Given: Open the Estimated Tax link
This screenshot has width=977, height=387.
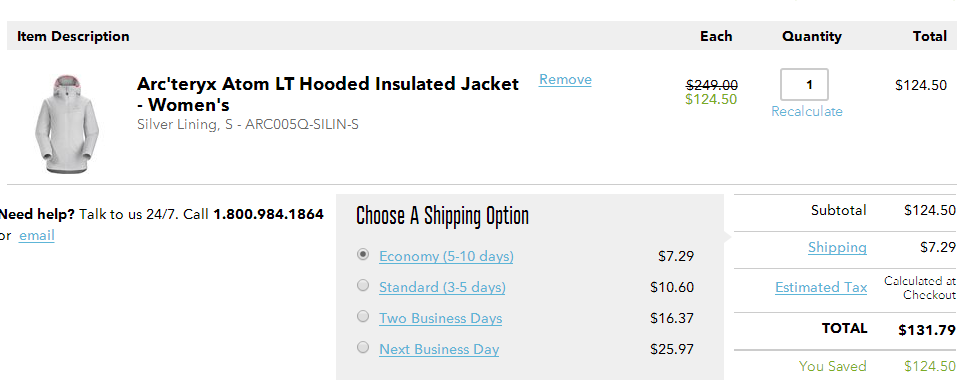Looking at the screenshot, I should point(821,287).
